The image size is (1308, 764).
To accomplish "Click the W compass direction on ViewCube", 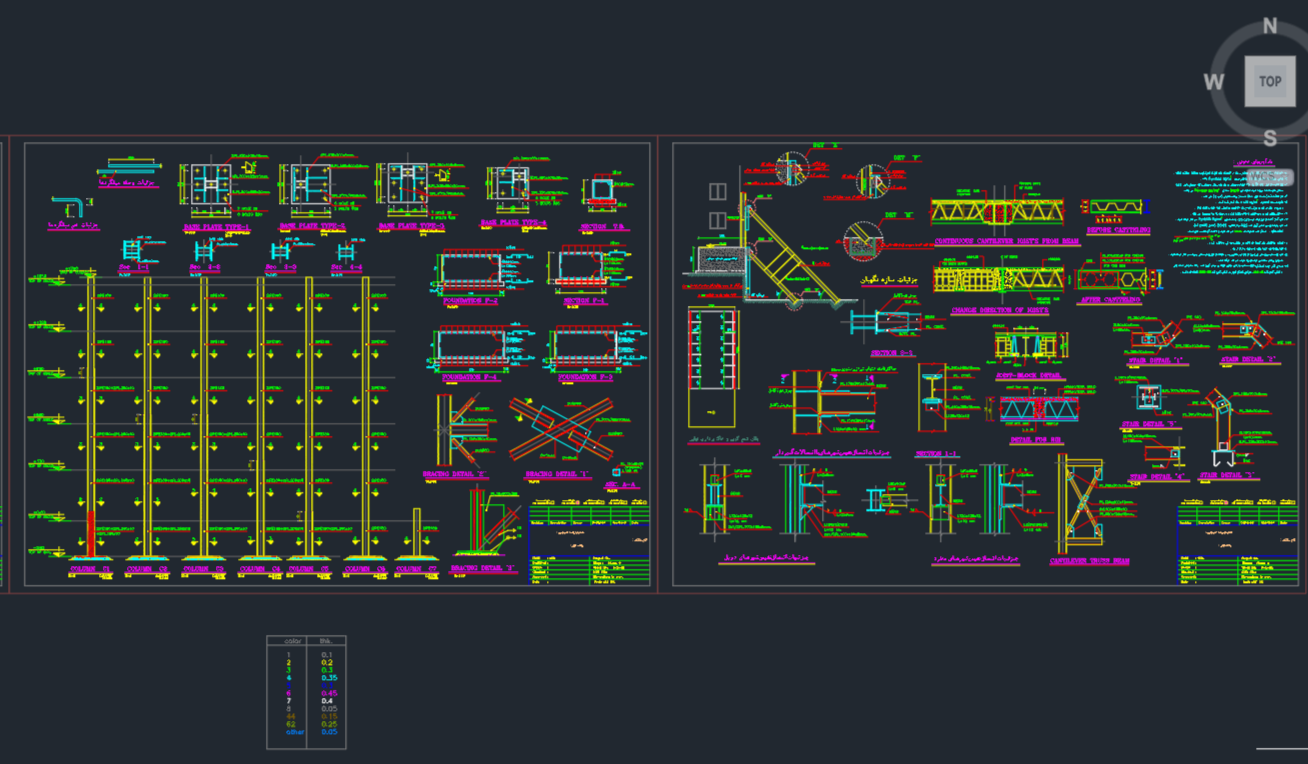I will tap(1214, 82).
